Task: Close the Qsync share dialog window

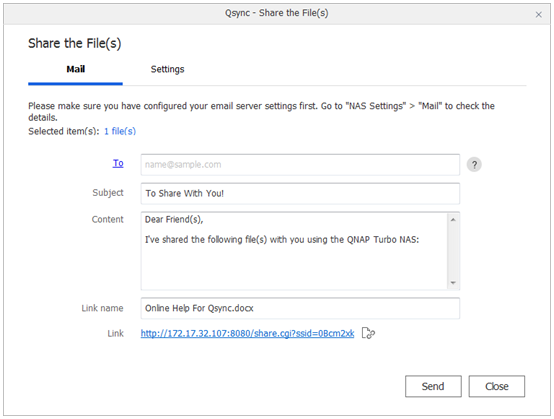Action: [x=538, y=14]
